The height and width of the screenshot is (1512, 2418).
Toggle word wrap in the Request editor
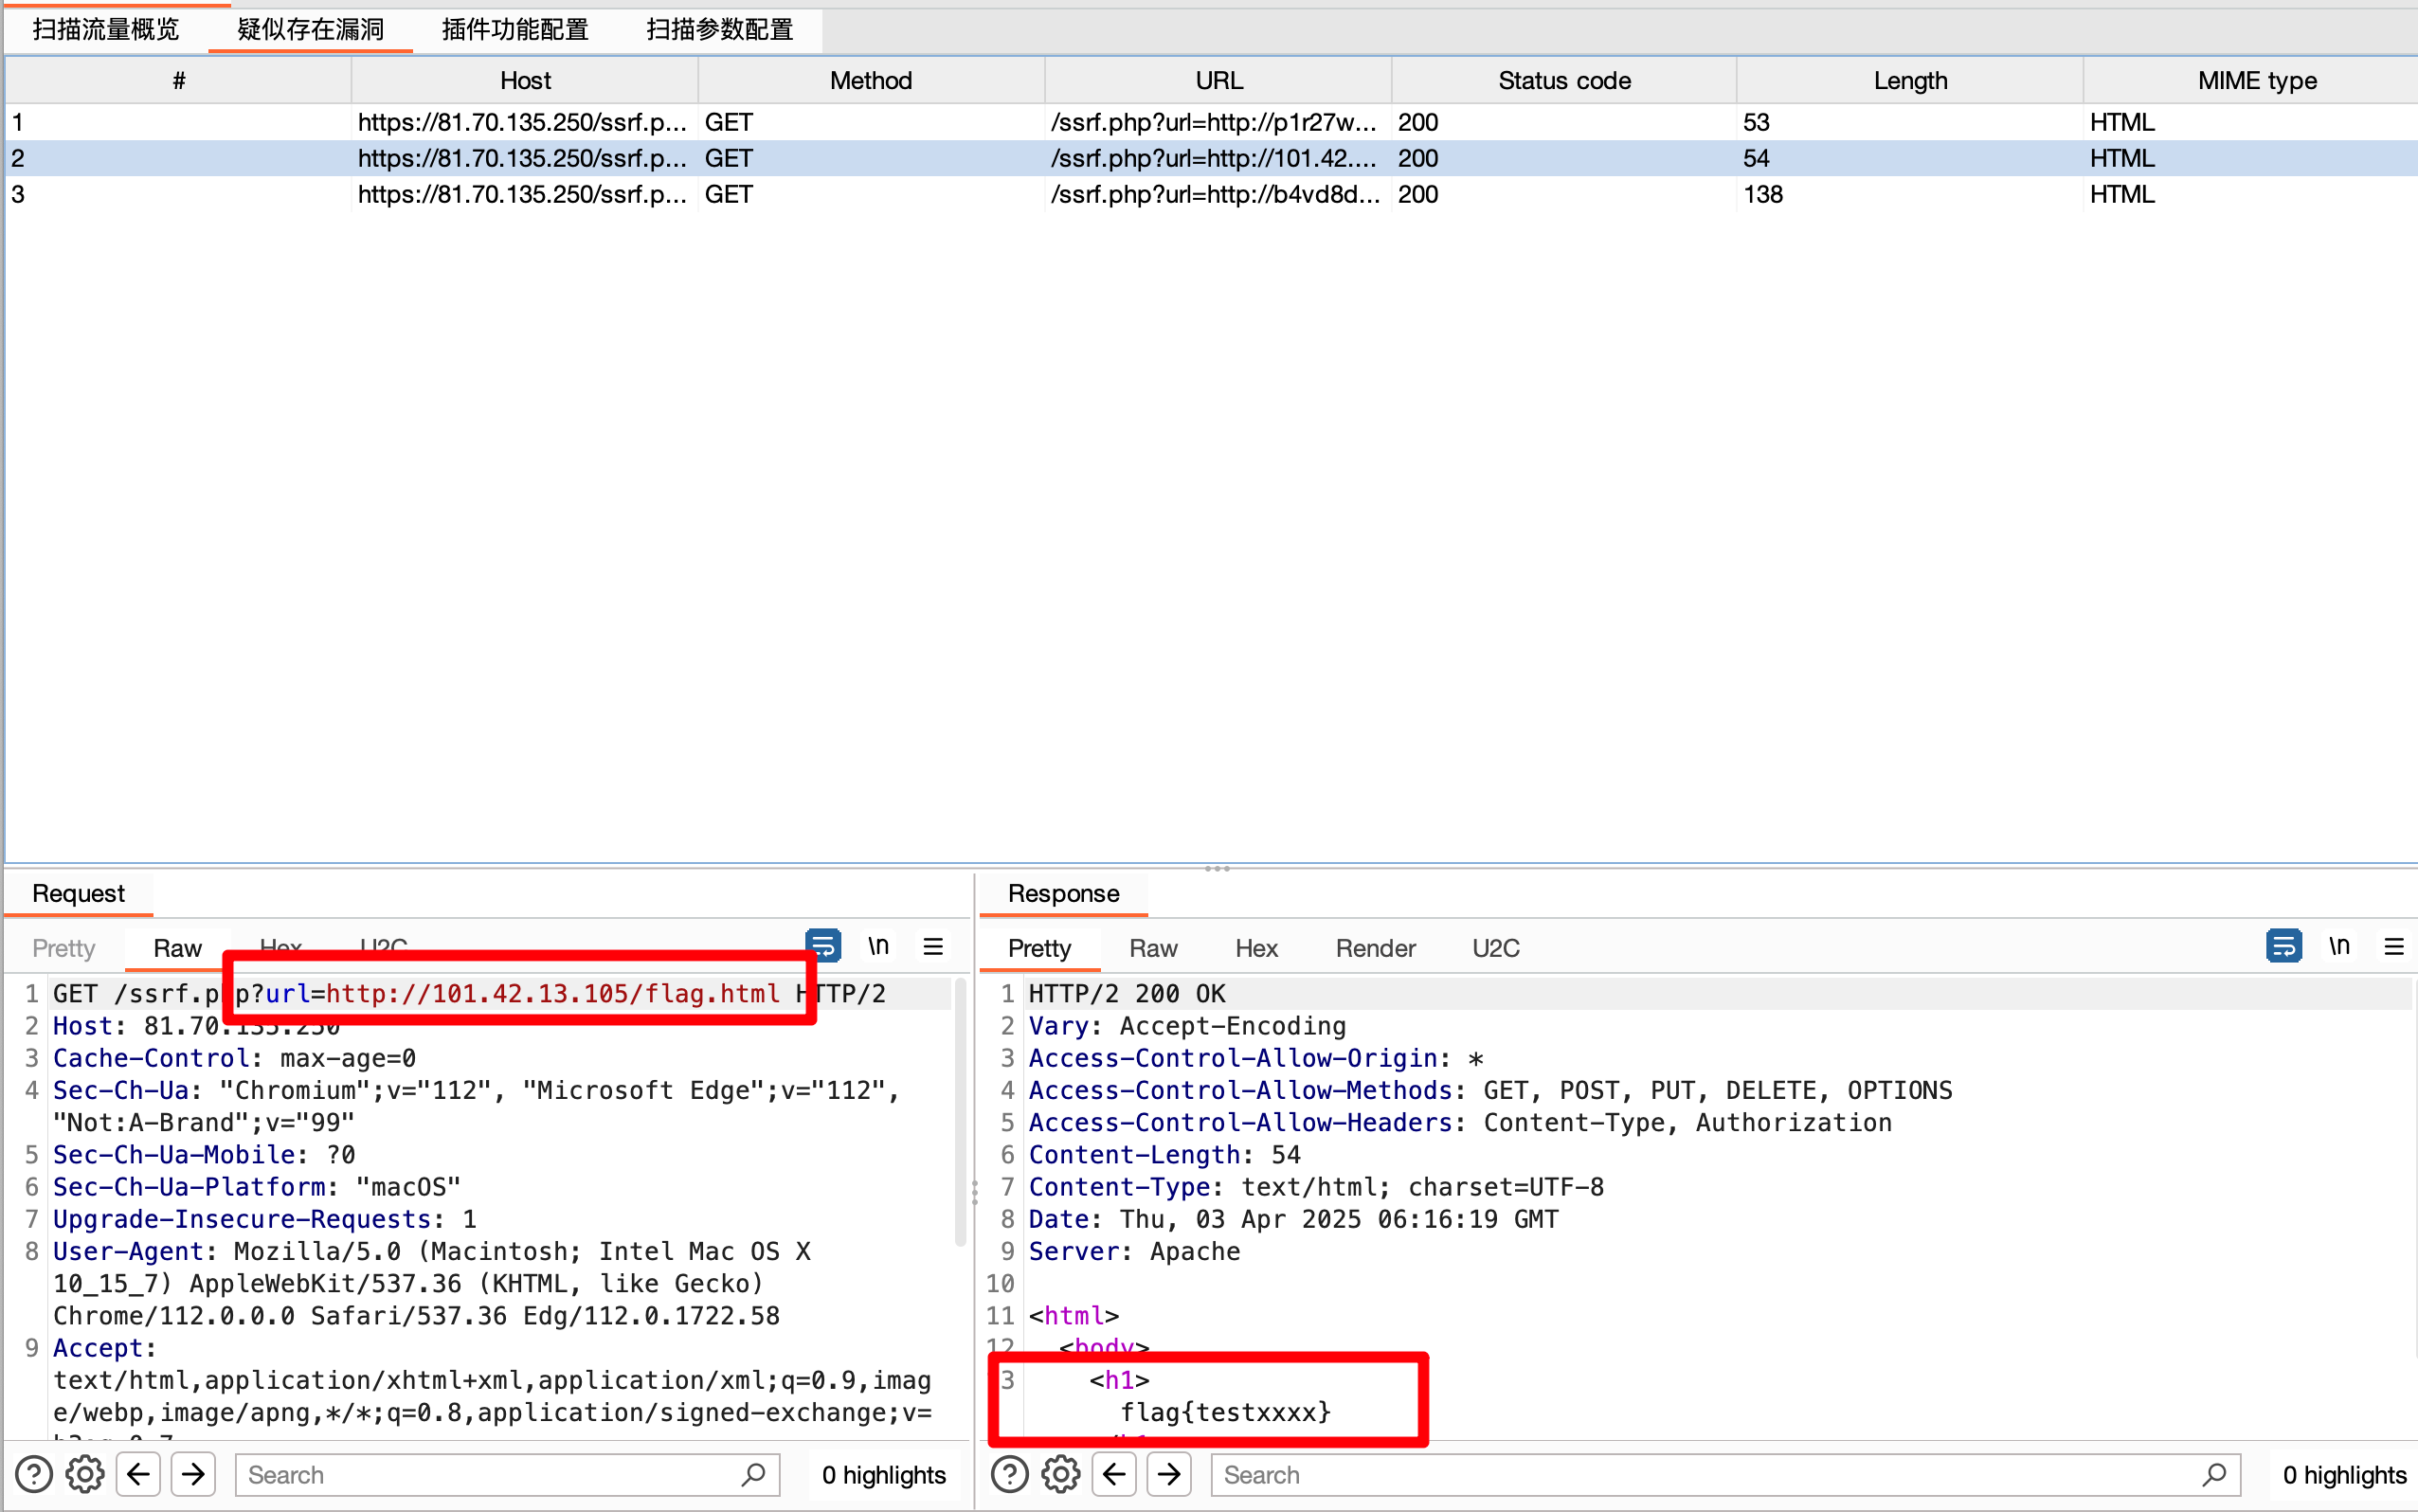823,946
